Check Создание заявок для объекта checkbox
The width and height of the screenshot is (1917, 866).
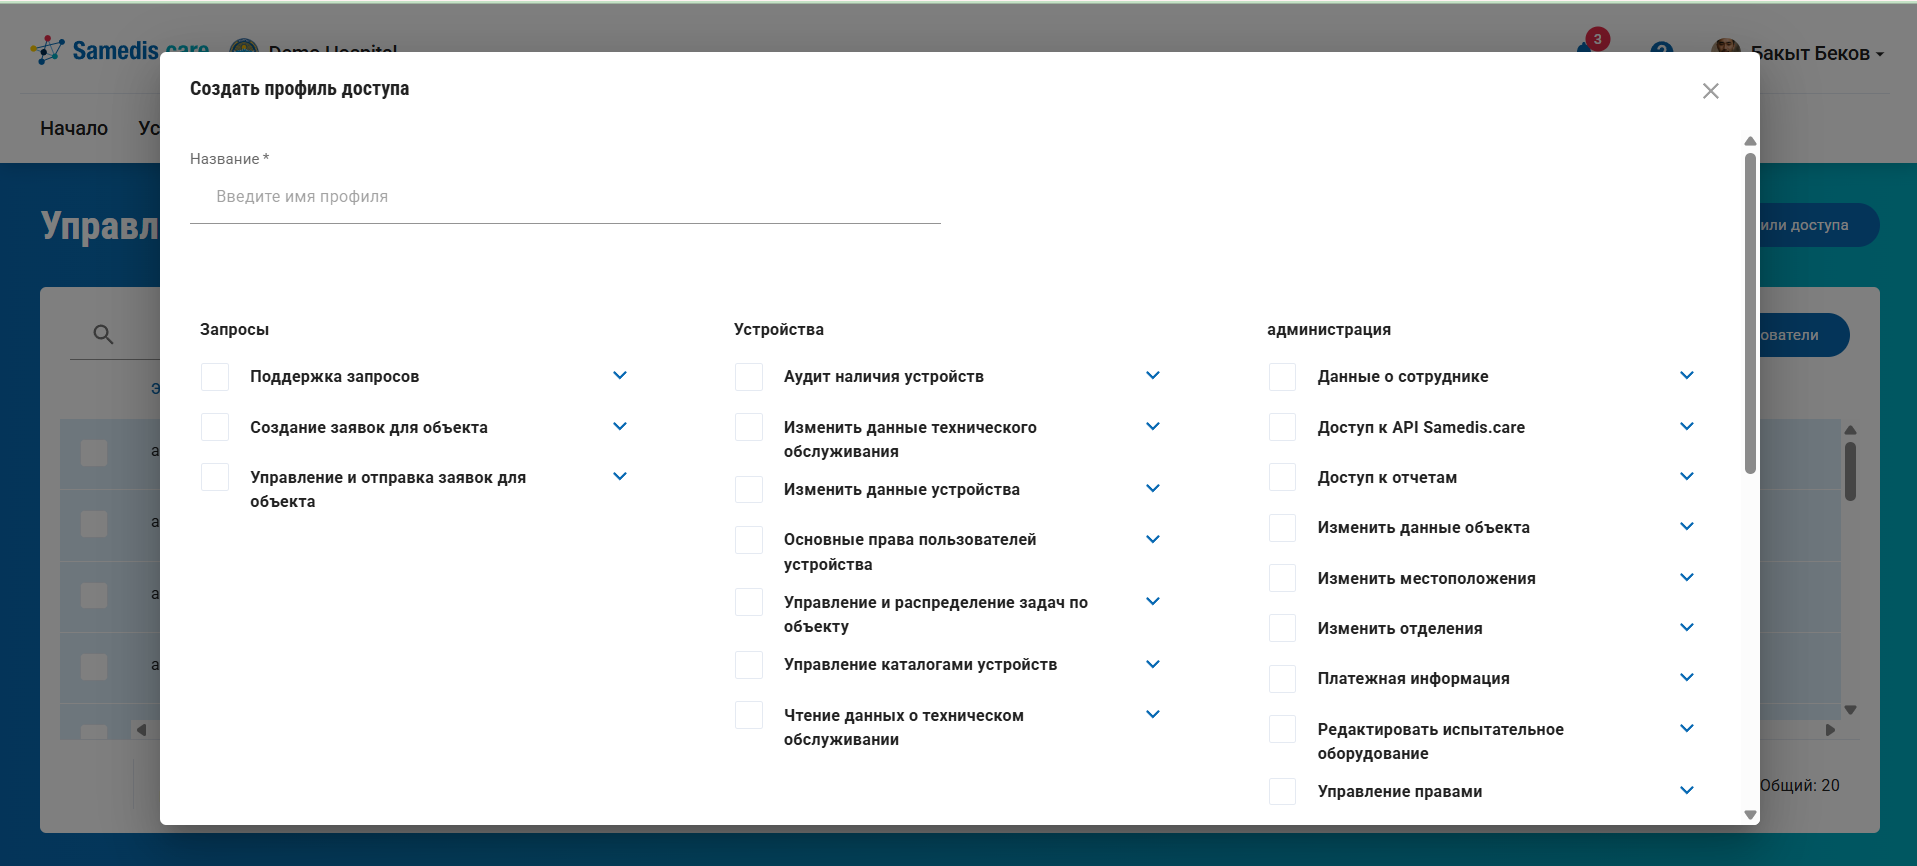(215, 427)
